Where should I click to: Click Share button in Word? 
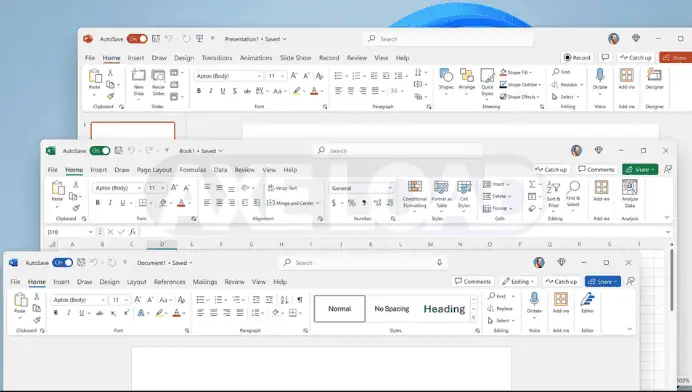coord(602,282)
